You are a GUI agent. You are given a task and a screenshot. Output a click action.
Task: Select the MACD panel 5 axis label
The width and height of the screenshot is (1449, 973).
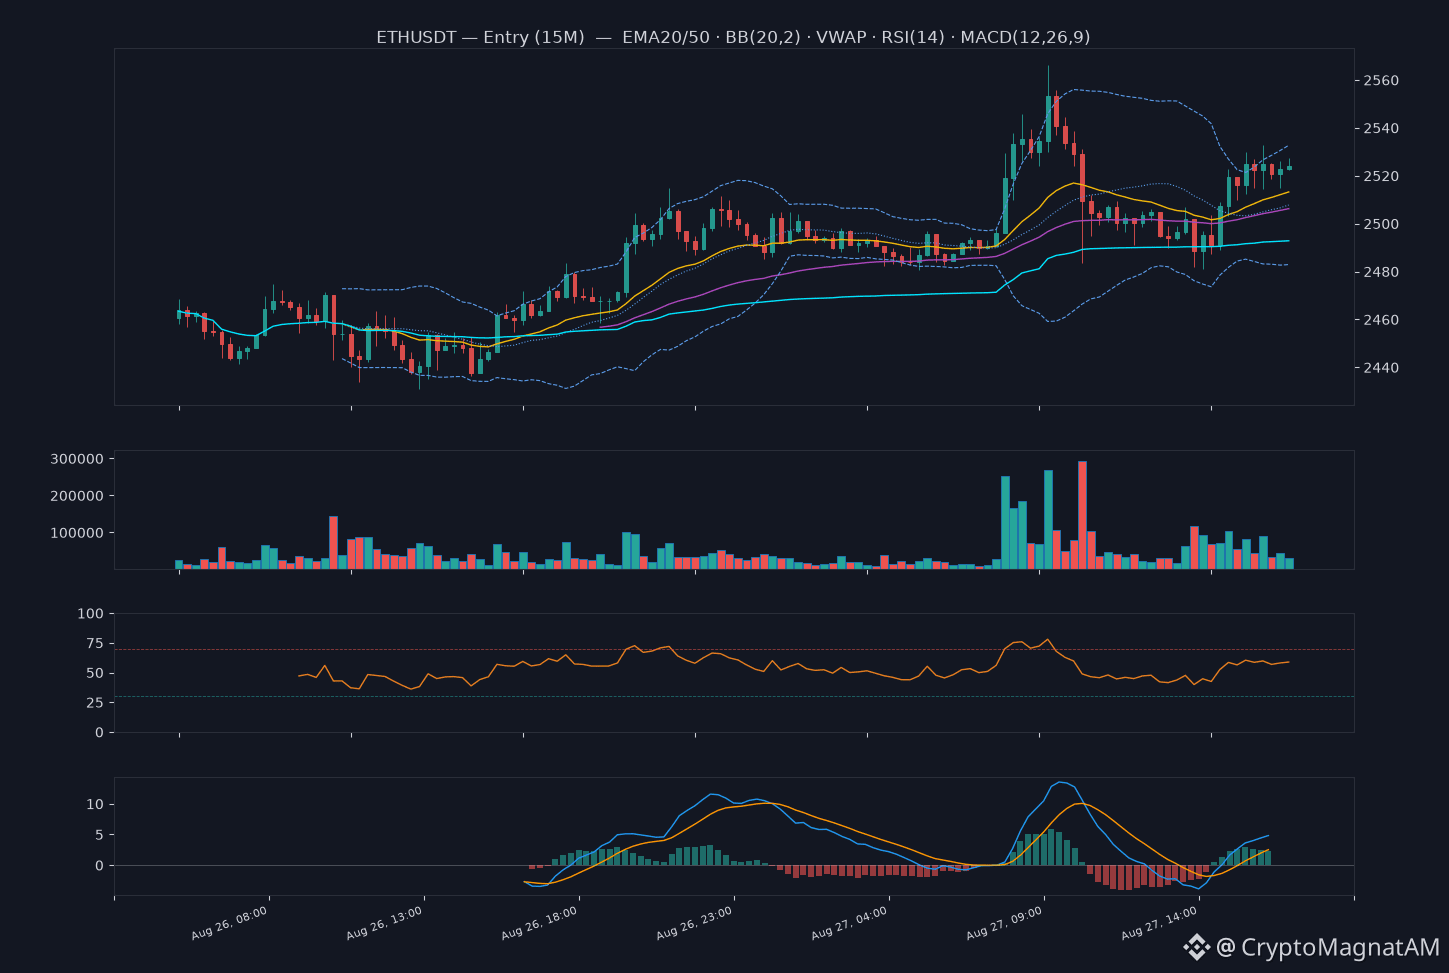click(x=99, y=835)
